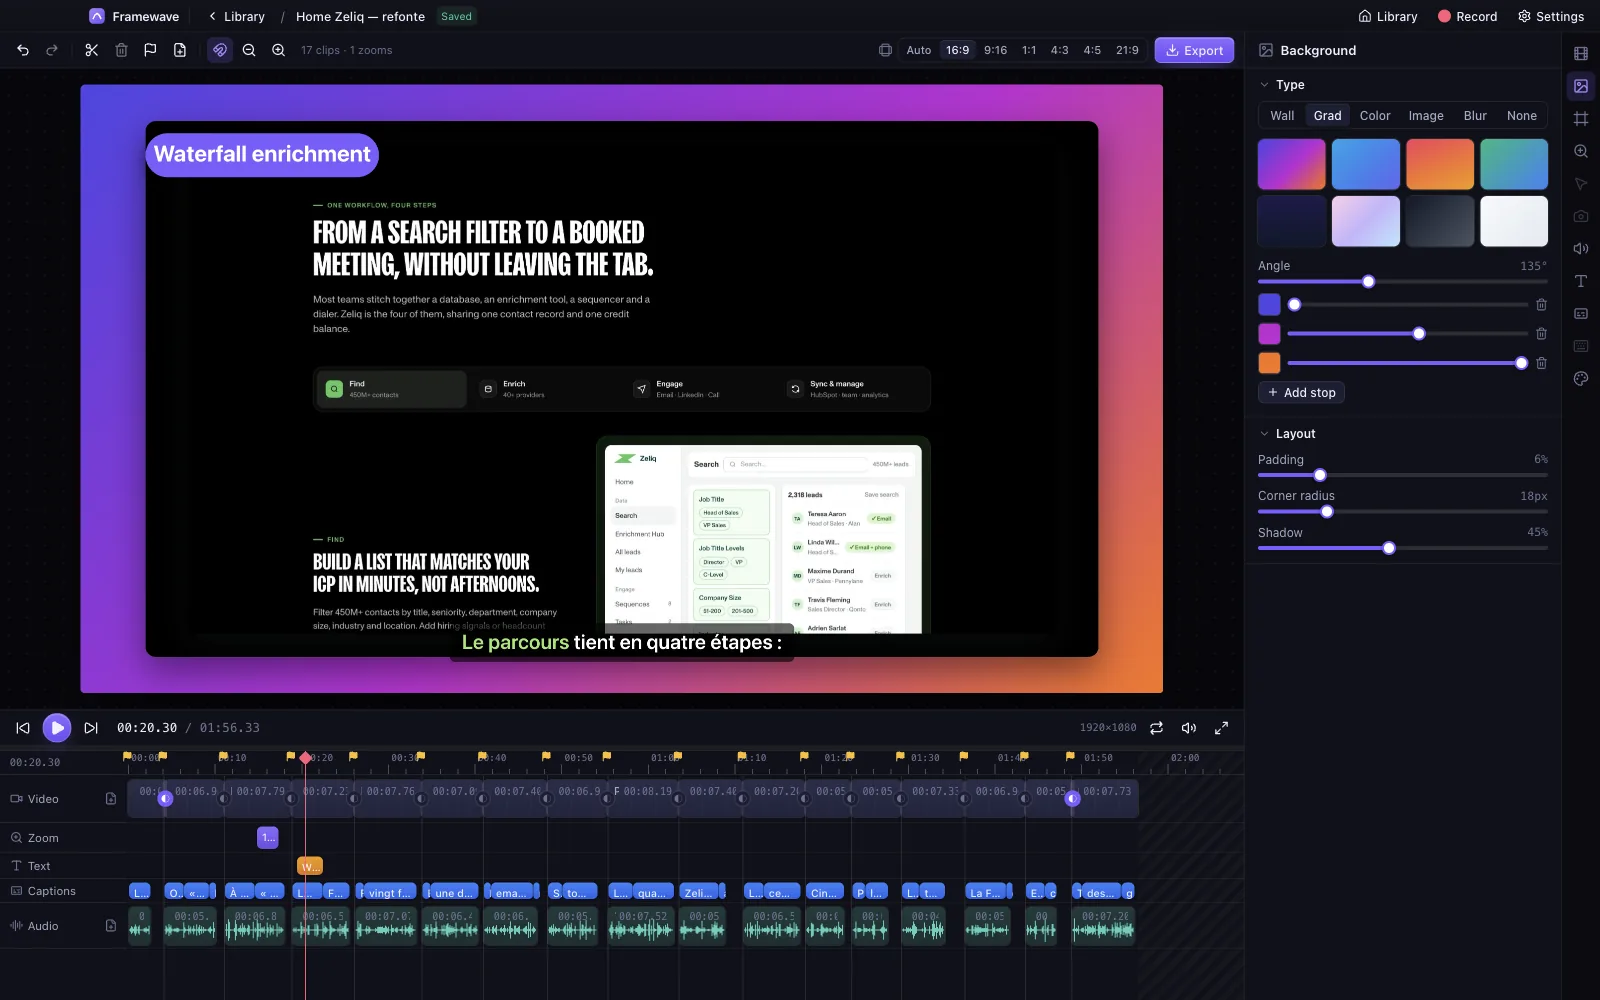Adjust the Angle slider handle
The image size is (1600, 1000).
[x=1368, y=282]
